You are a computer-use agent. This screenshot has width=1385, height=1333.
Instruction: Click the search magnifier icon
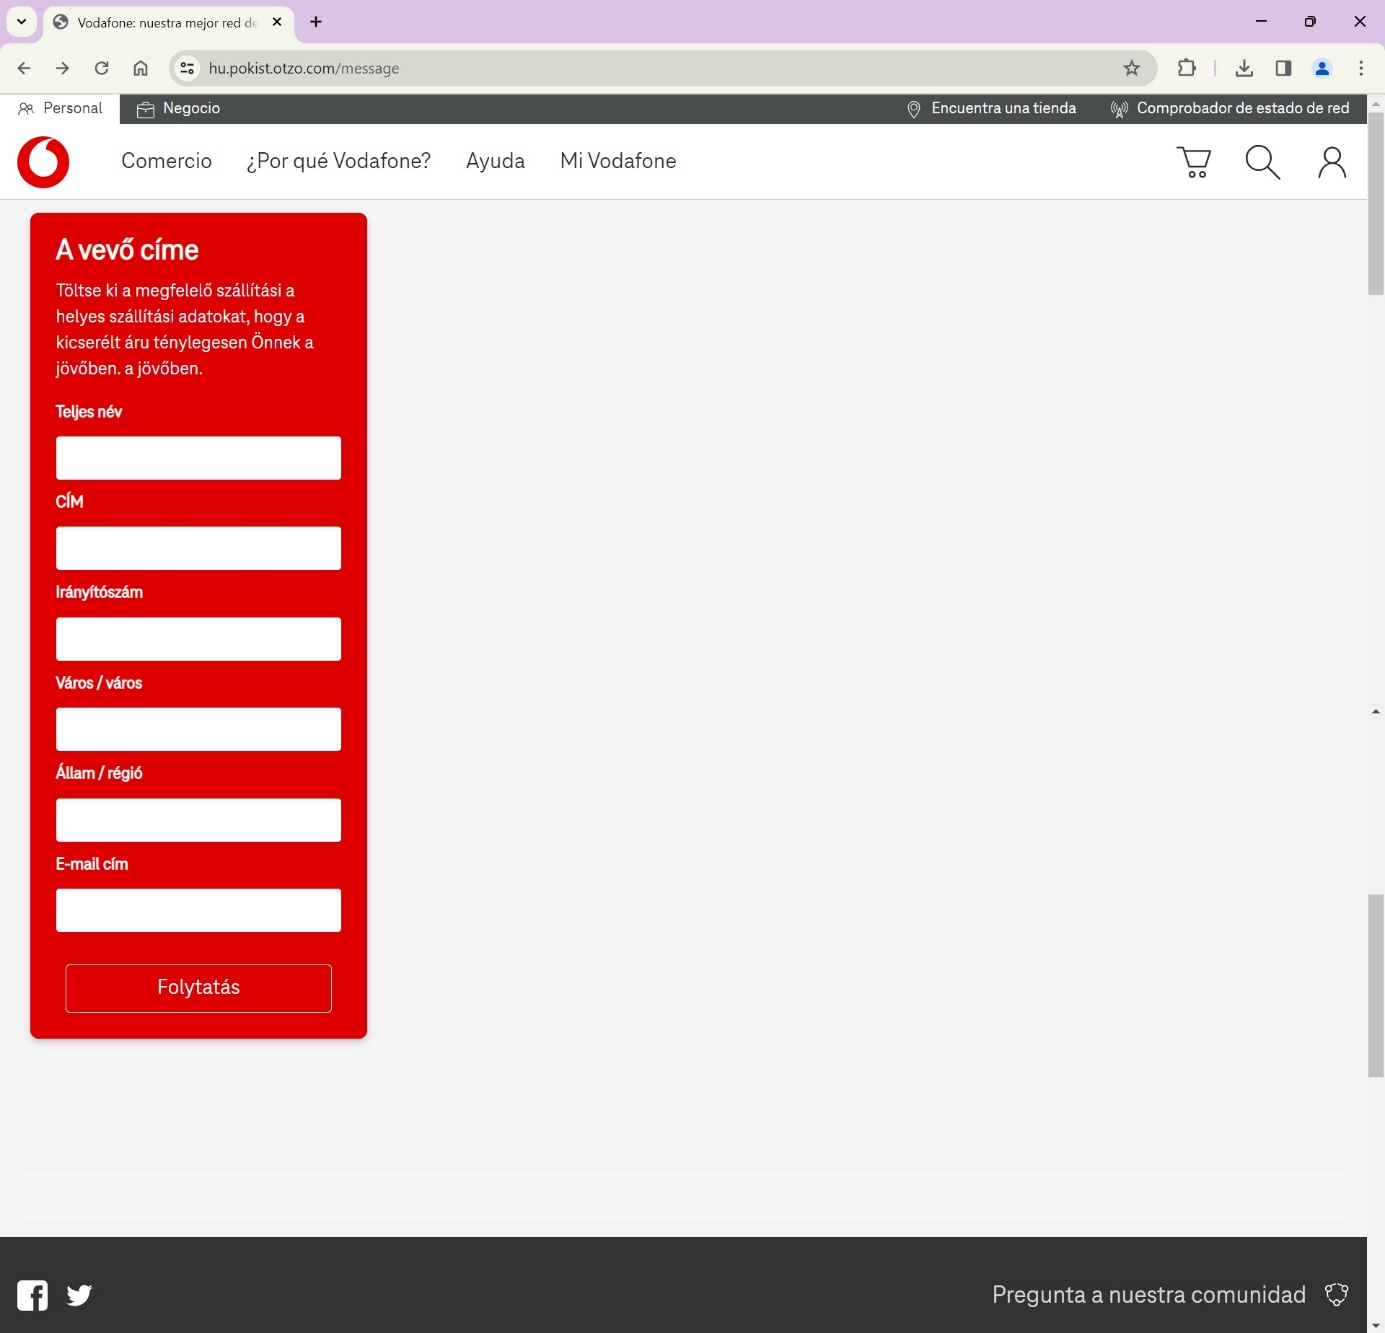1262,162
